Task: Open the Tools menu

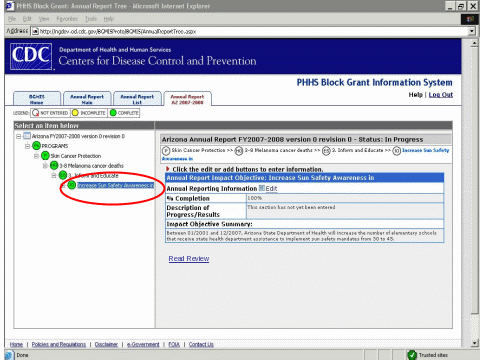Action: 91,19
